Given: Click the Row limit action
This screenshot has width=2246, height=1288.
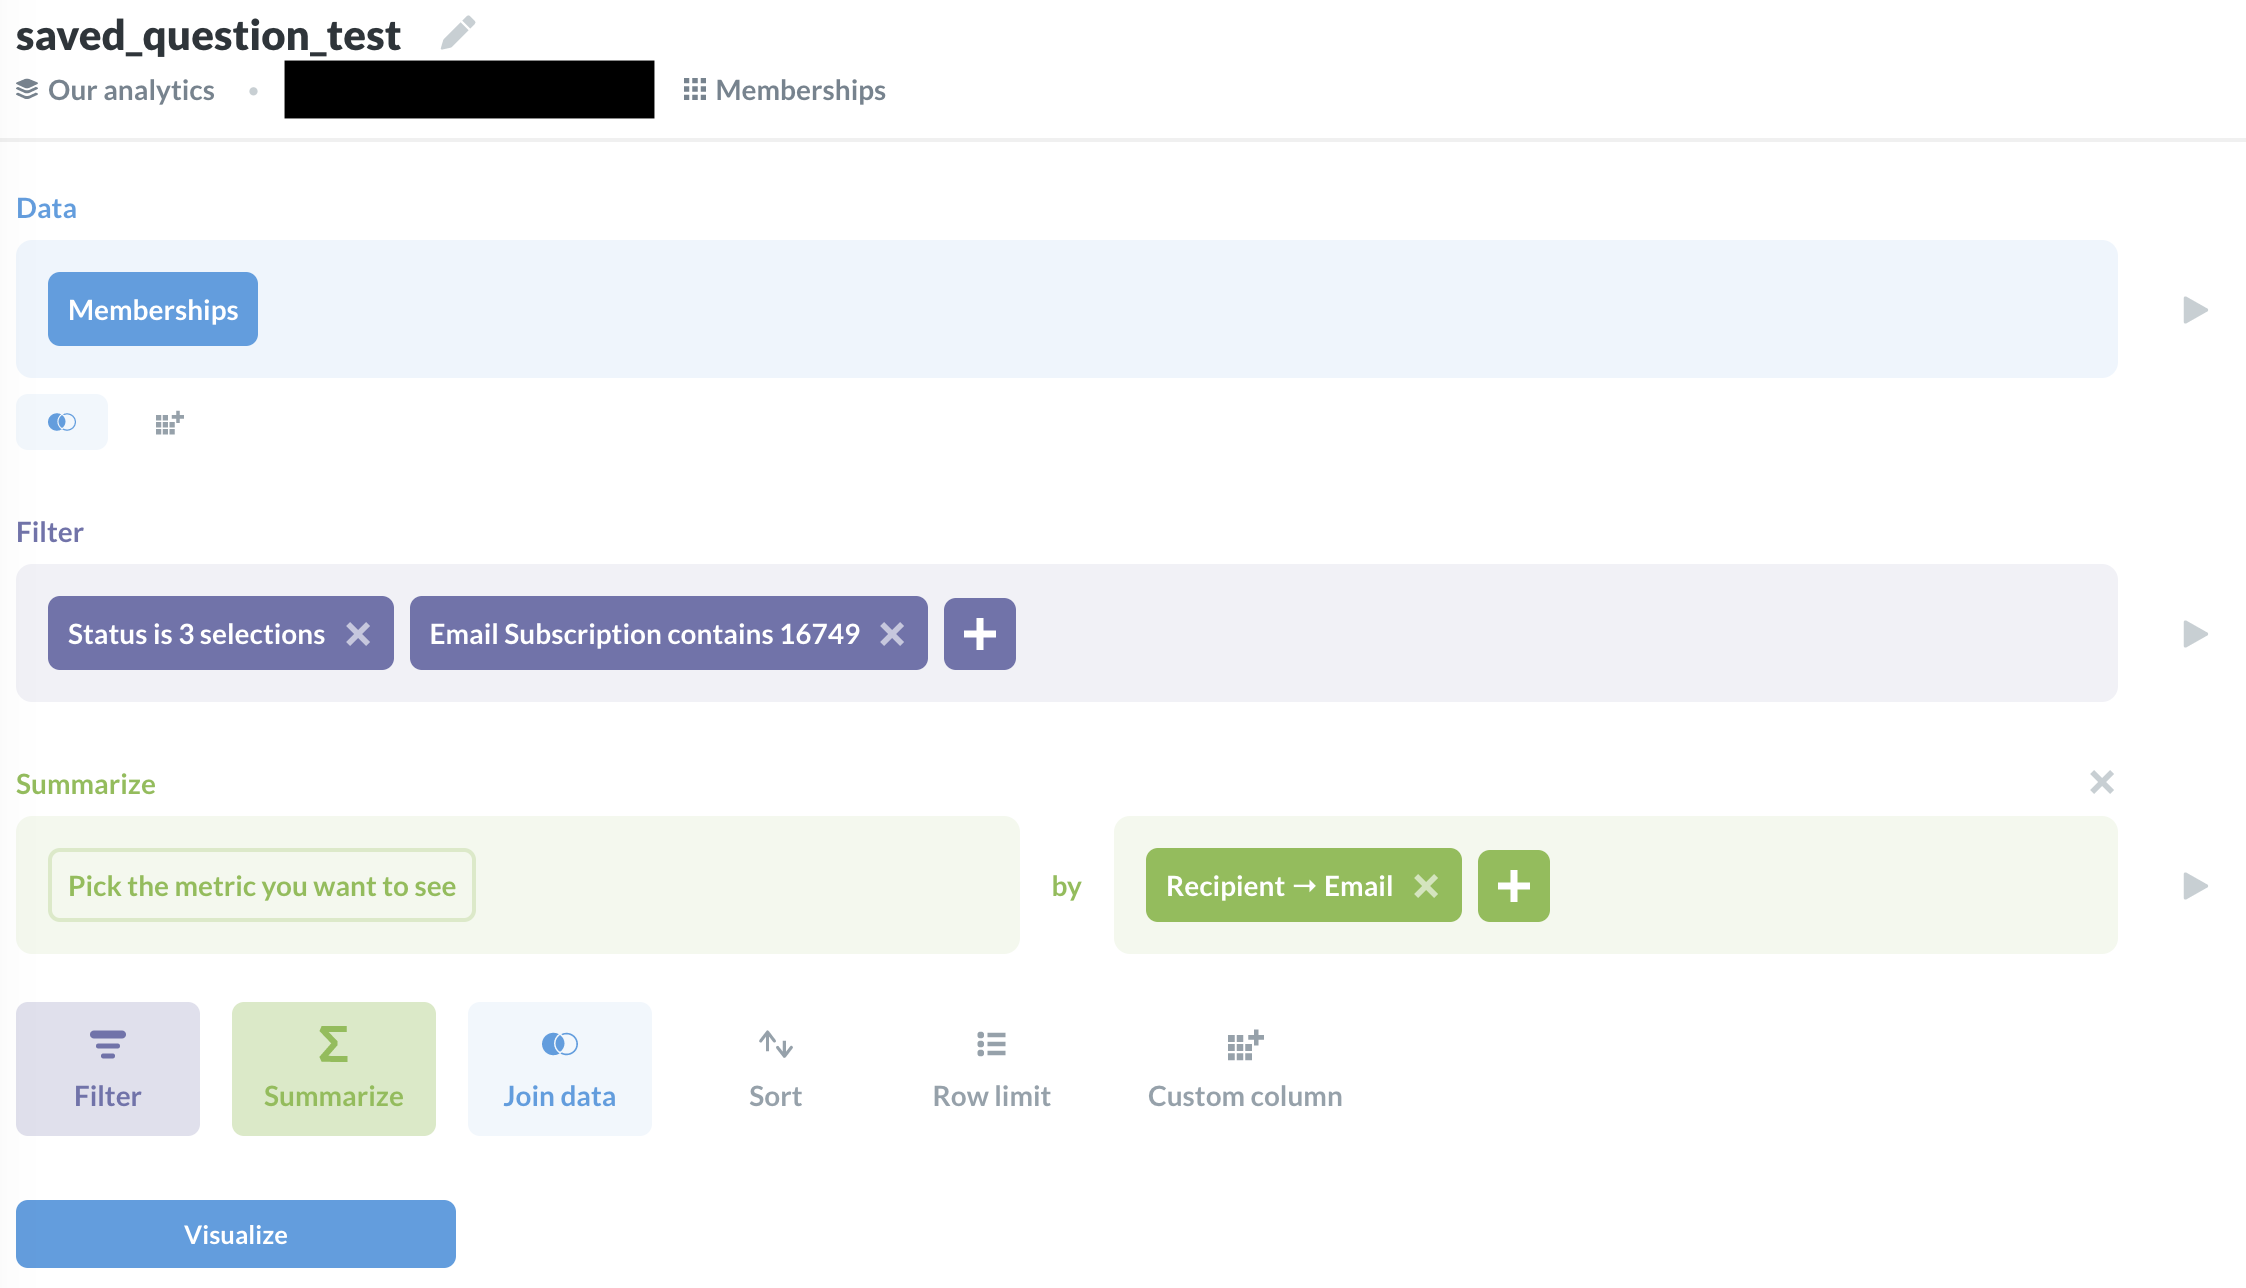Looking at the screenshot, I should pyautogui.click(x=991, y=1068).
